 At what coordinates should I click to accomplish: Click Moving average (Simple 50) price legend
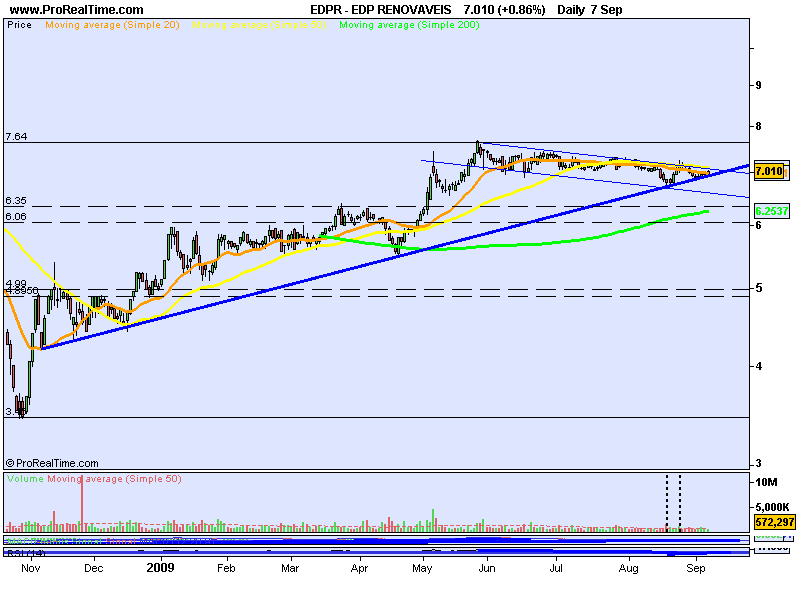click(x=259, y=25)
